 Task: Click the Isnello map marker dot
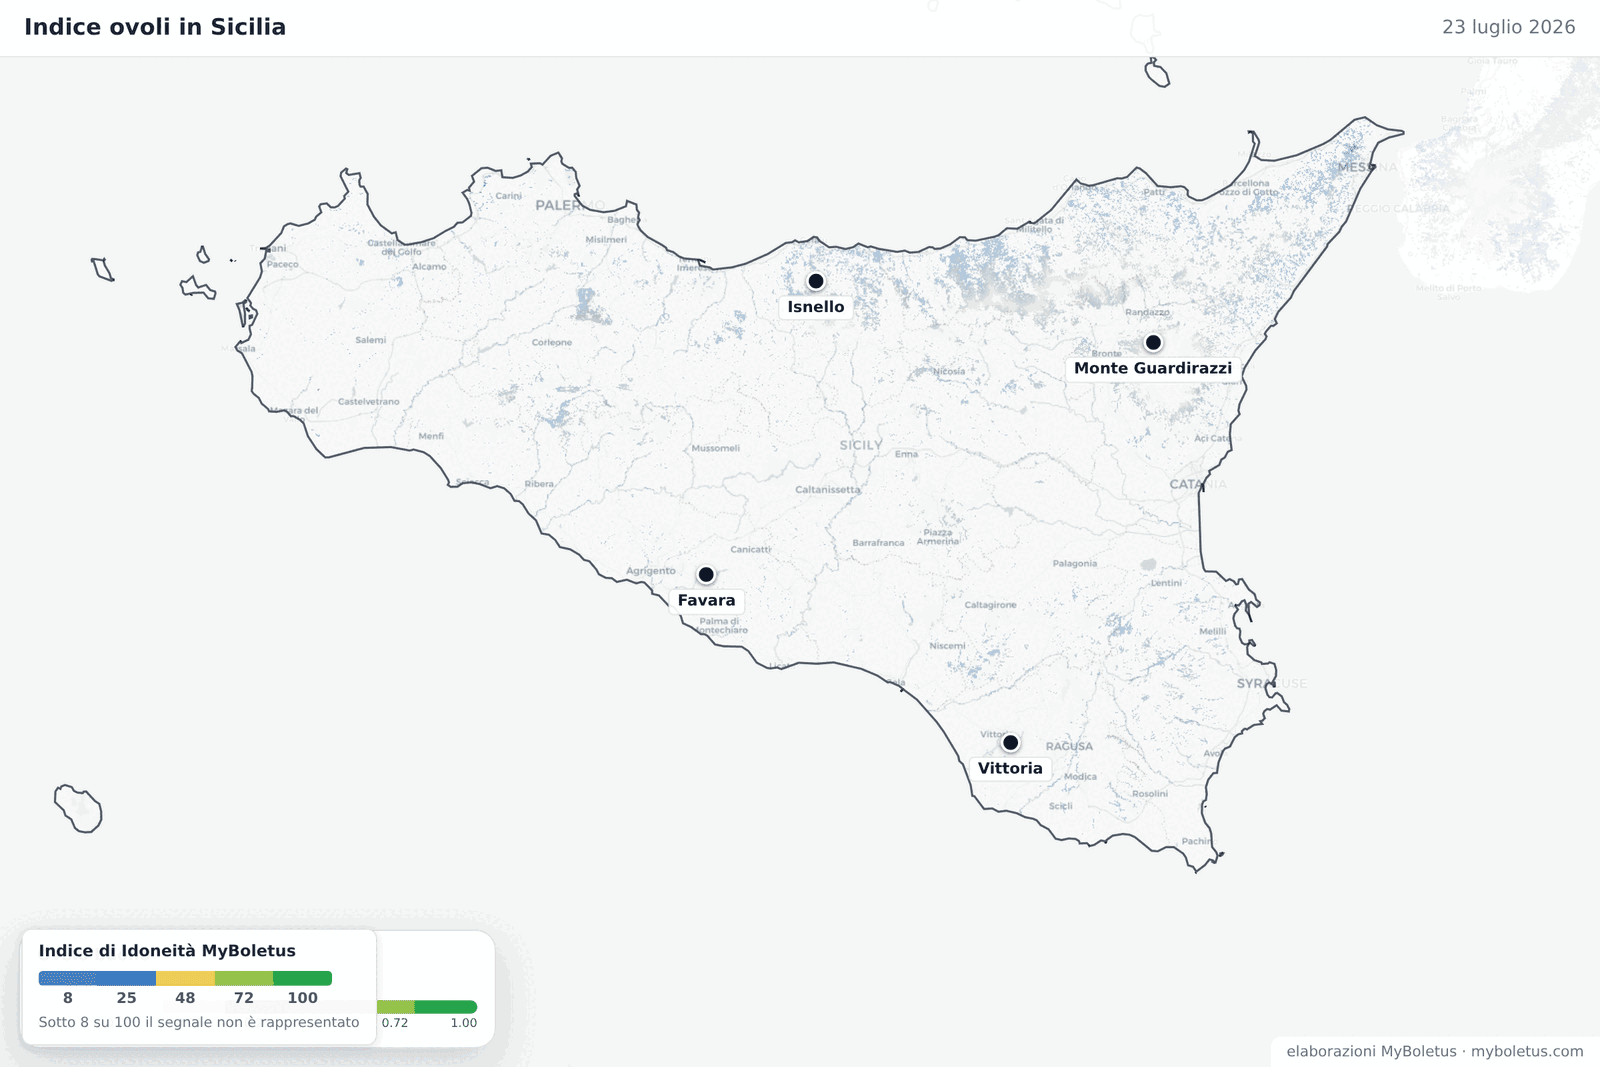click(x=816, y=281)
